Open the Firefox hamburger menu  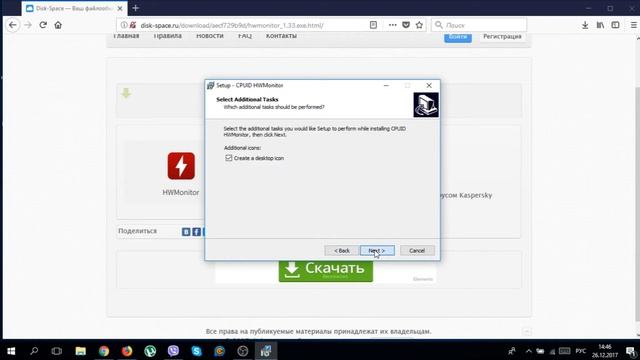[x=633, y=25]
